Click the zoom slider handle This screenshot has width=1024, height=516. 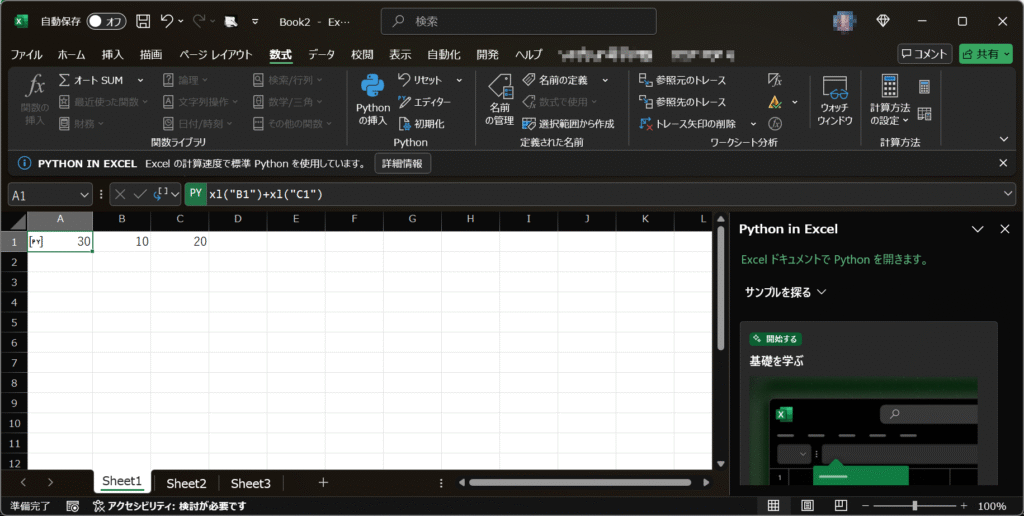click(914, 506)
